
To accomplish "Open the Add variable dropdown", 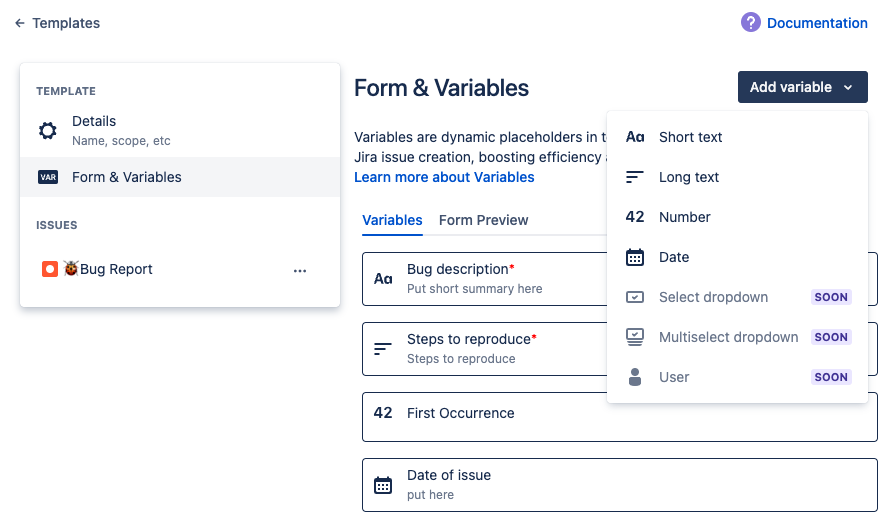I will click(x=802, y=87).
